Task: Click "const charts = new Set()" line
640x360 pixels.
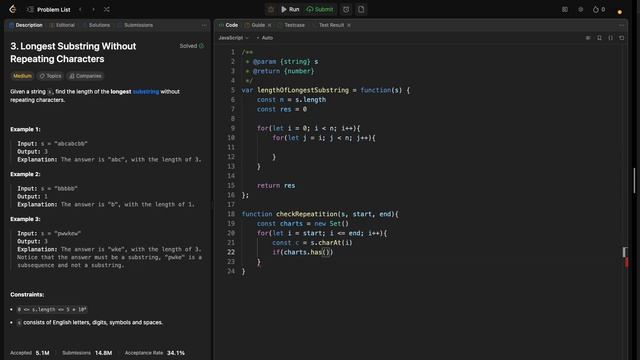Action: (303, 223)
